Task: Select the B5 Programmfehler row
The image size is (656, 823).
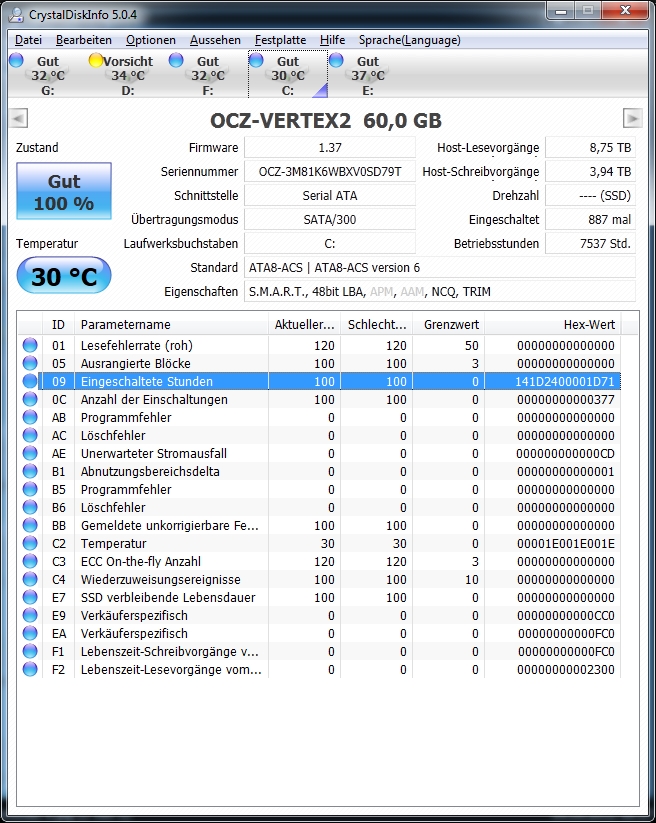Action: pos(320,490)
